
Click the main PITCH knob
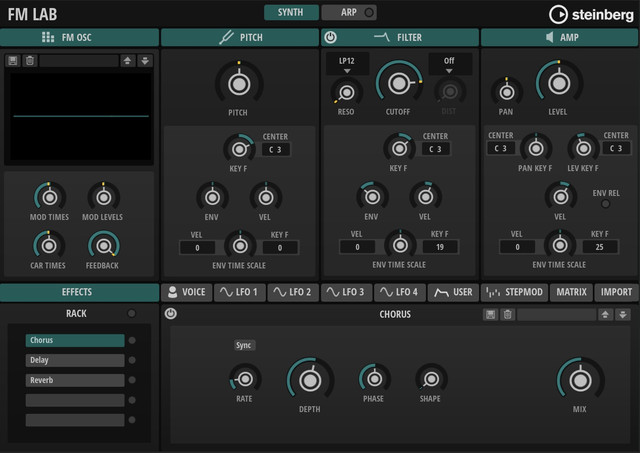(239, 84)
